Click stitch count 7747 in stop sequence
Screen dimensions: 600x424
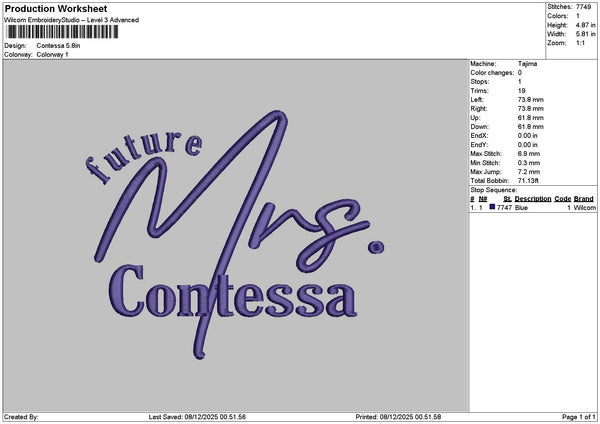[504, 207]
